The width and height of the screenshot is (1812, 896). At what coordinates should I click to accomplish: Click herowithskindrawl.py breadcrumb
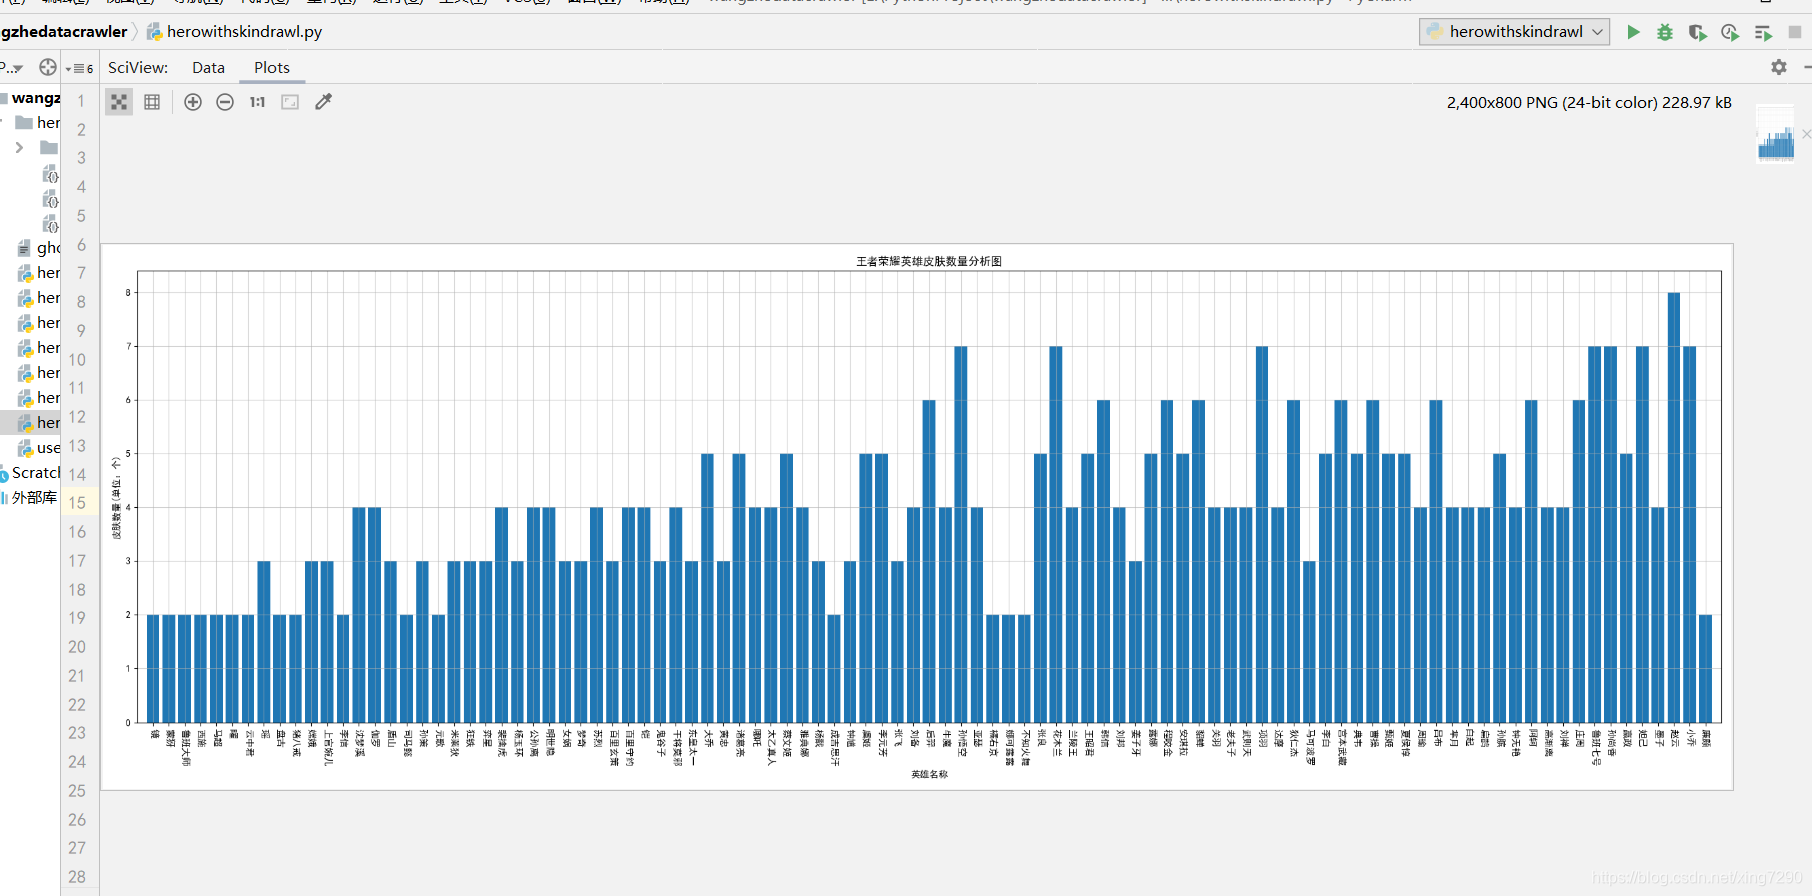234,32
